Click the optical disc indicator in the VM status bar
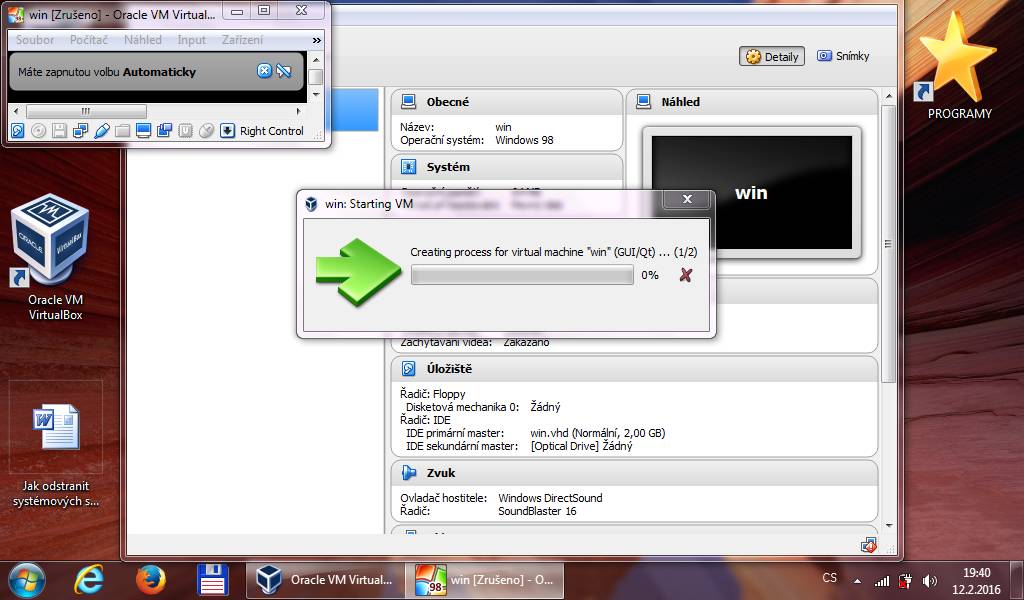Viewport: 1024px width, 600px height. pos(39,131)
